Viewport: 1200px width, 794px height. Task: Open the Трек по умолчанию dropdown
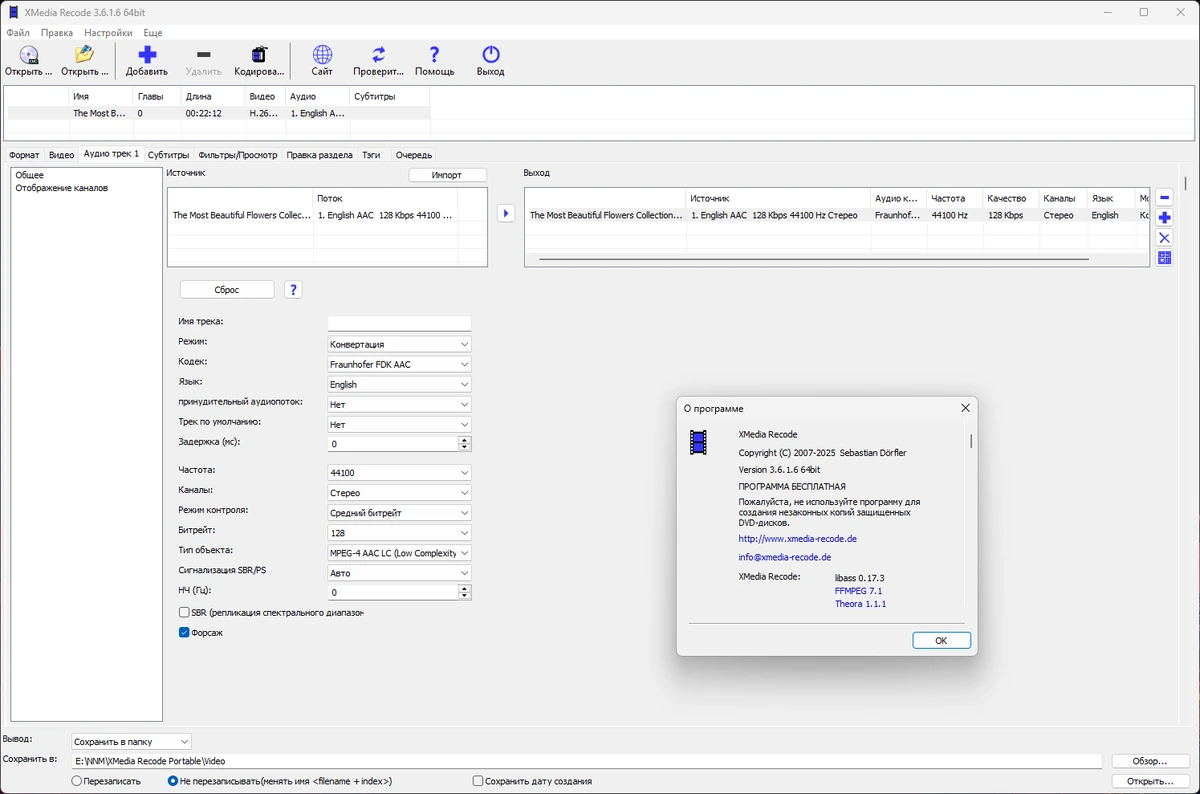pyautogui.click(x=399, y=424)
